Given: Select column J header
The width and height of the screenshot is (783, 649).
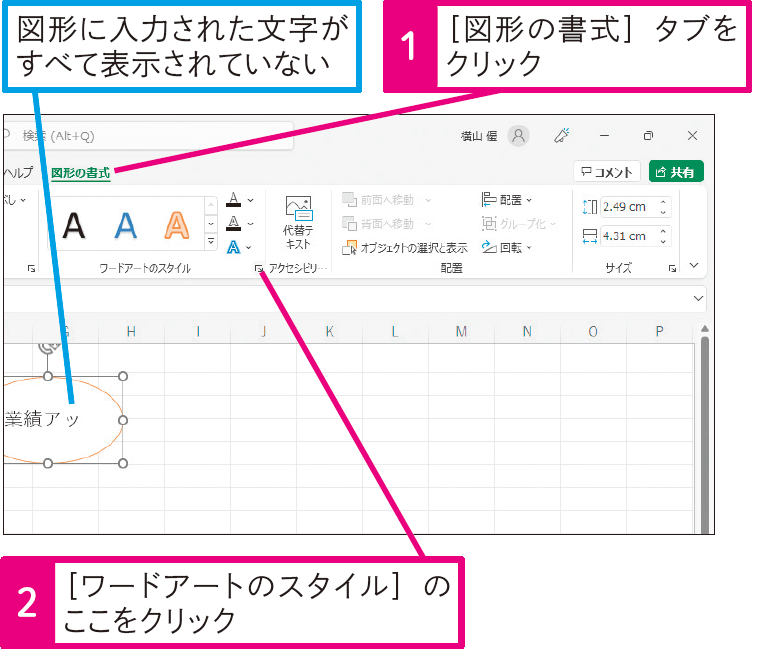Looking at the screenshot, I should coord(264,331).
